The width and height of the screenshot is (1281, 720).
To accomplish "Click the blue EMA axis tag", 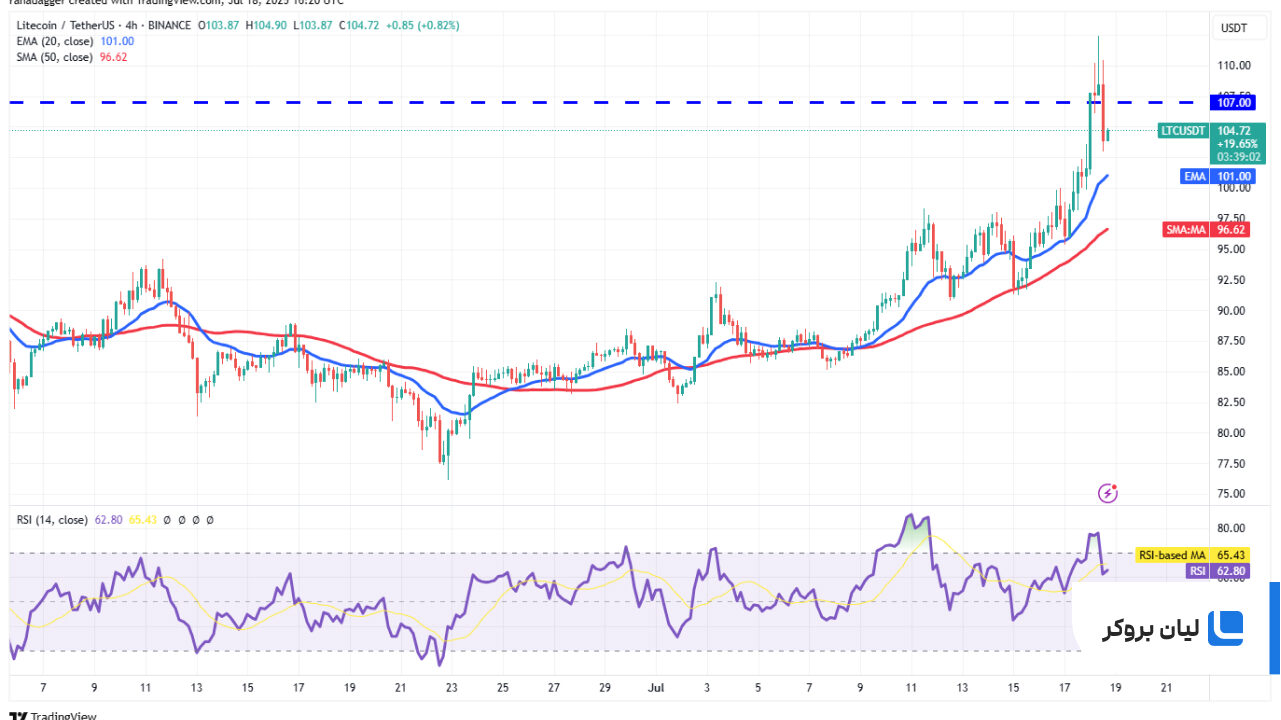I will coord(1195,176).
